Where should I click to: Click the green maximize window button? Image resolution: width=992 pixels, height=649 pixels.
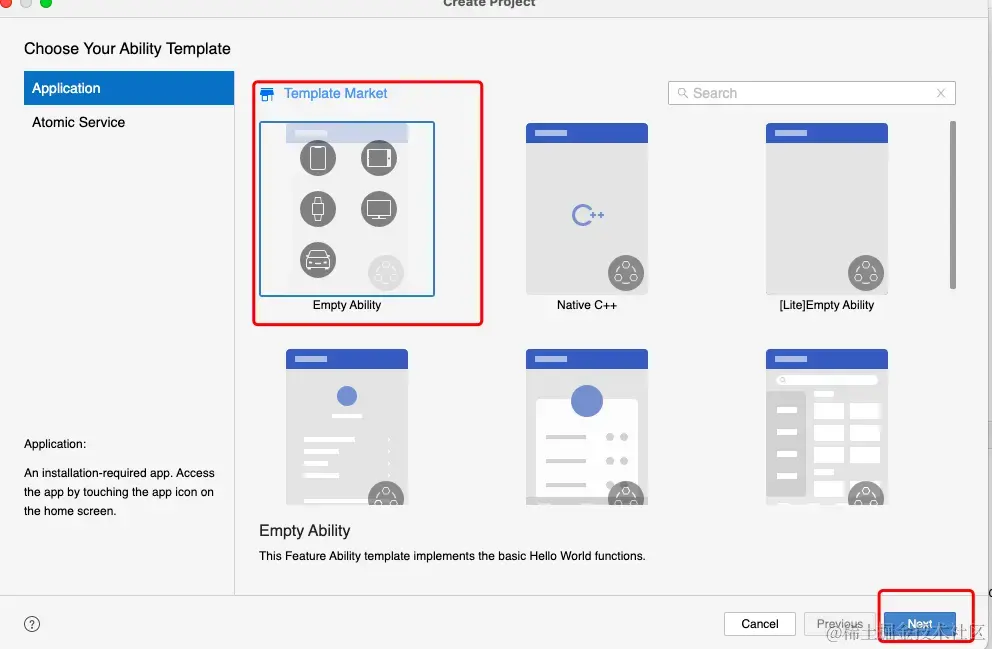46,3
